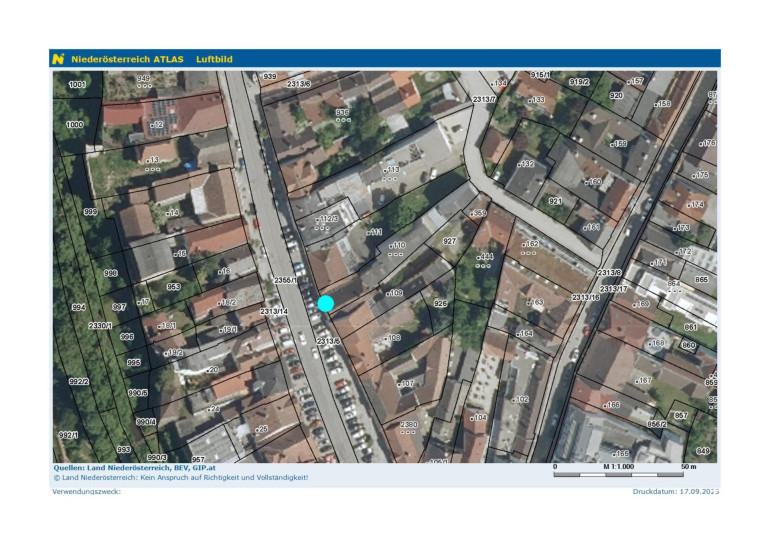Click parcel number 921
The image size is (770, 544).
[x=555, y=201]
